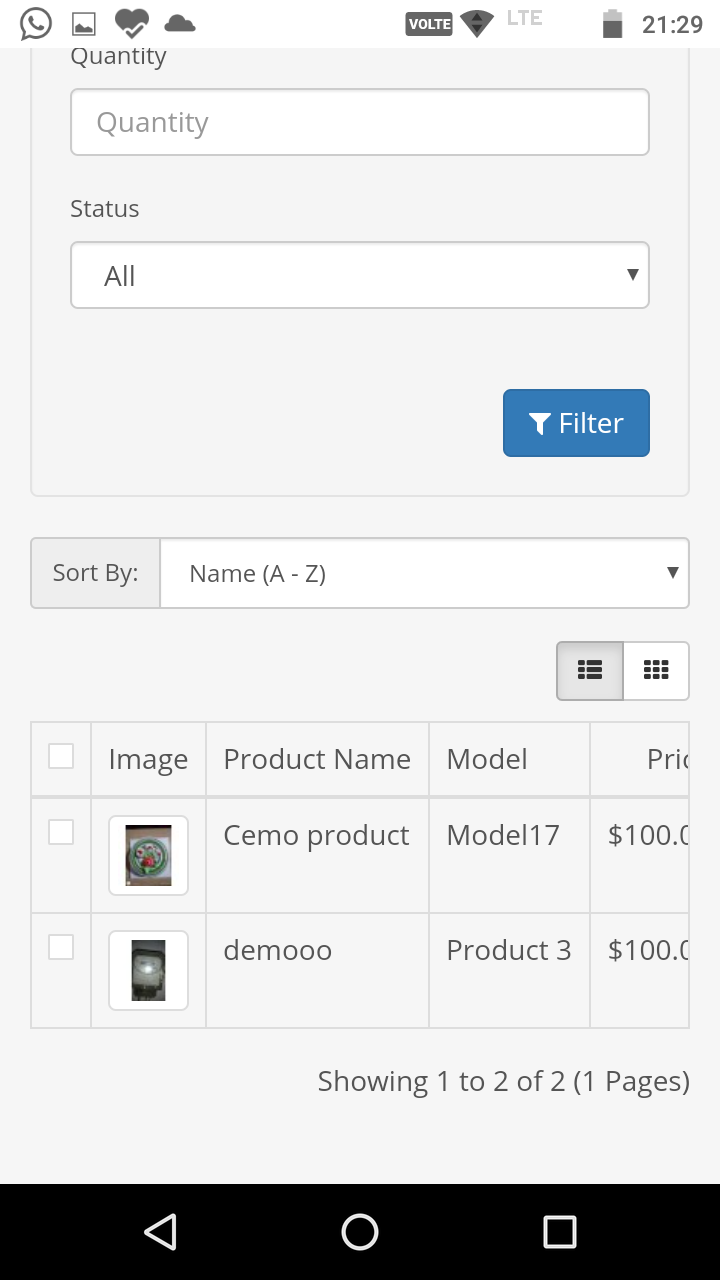Viewport: 720px width, 1280px height.
Task: Apply the blue Filter button
Action: [x=576, y=423]
